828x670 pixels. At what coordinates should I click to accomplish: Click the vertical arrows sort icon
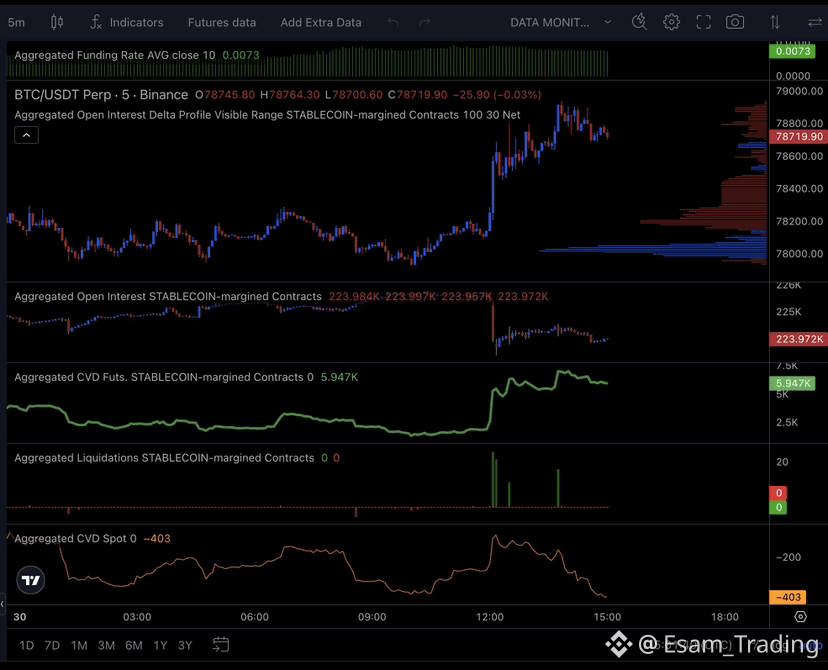[x=775, y=22]
